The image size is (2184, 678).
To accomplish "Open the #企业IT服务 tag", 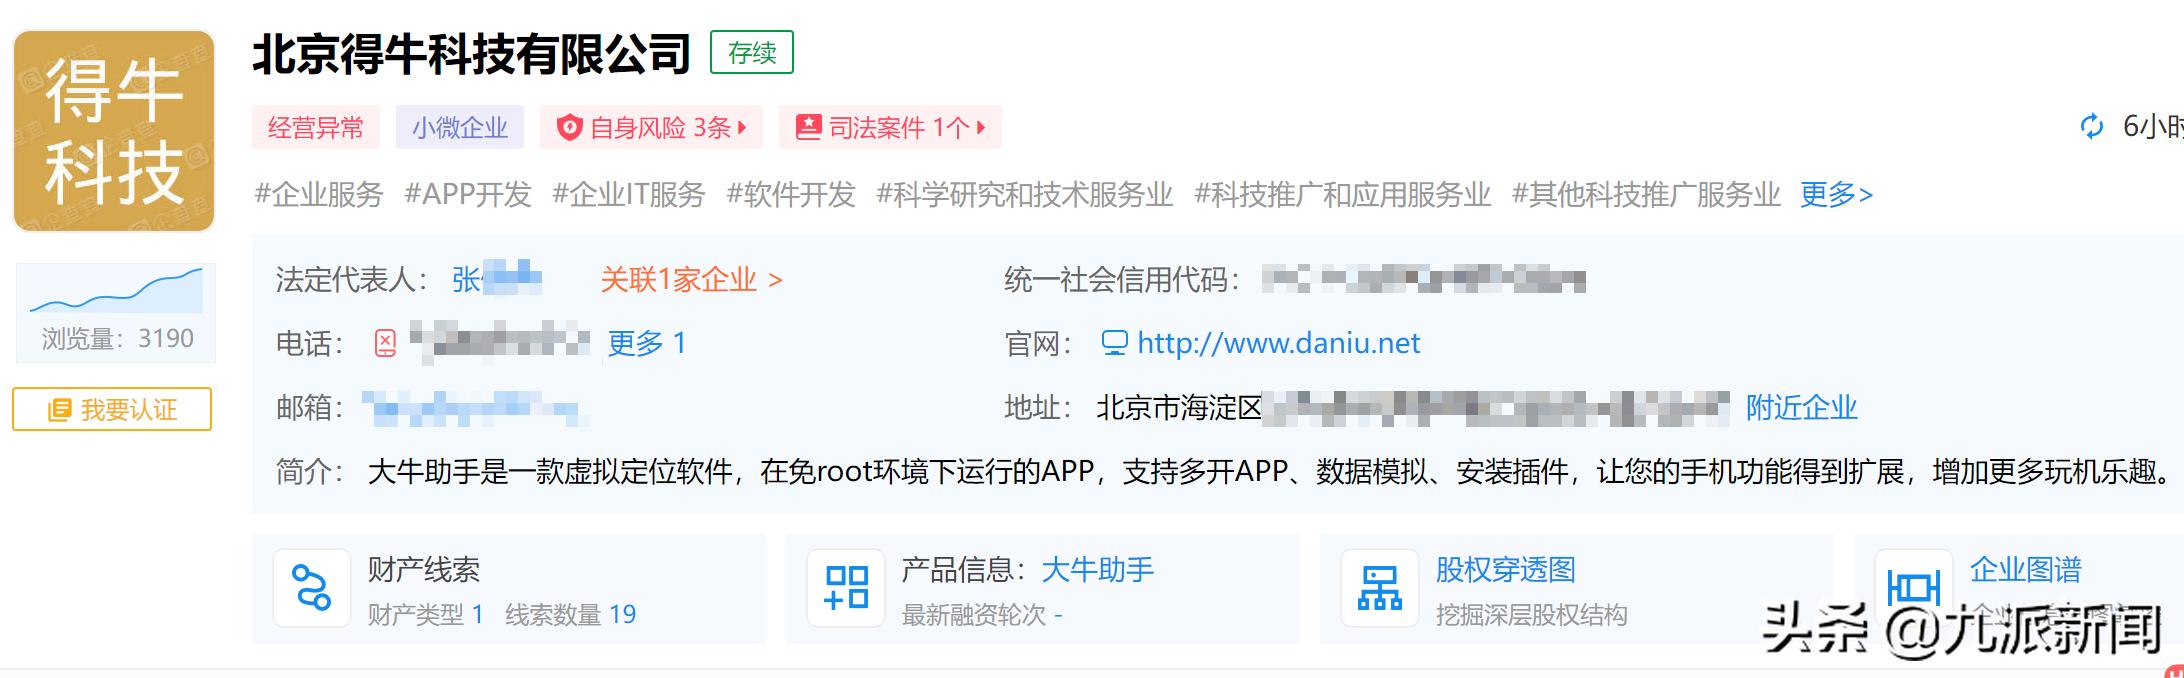I will [x=629, y=194].
